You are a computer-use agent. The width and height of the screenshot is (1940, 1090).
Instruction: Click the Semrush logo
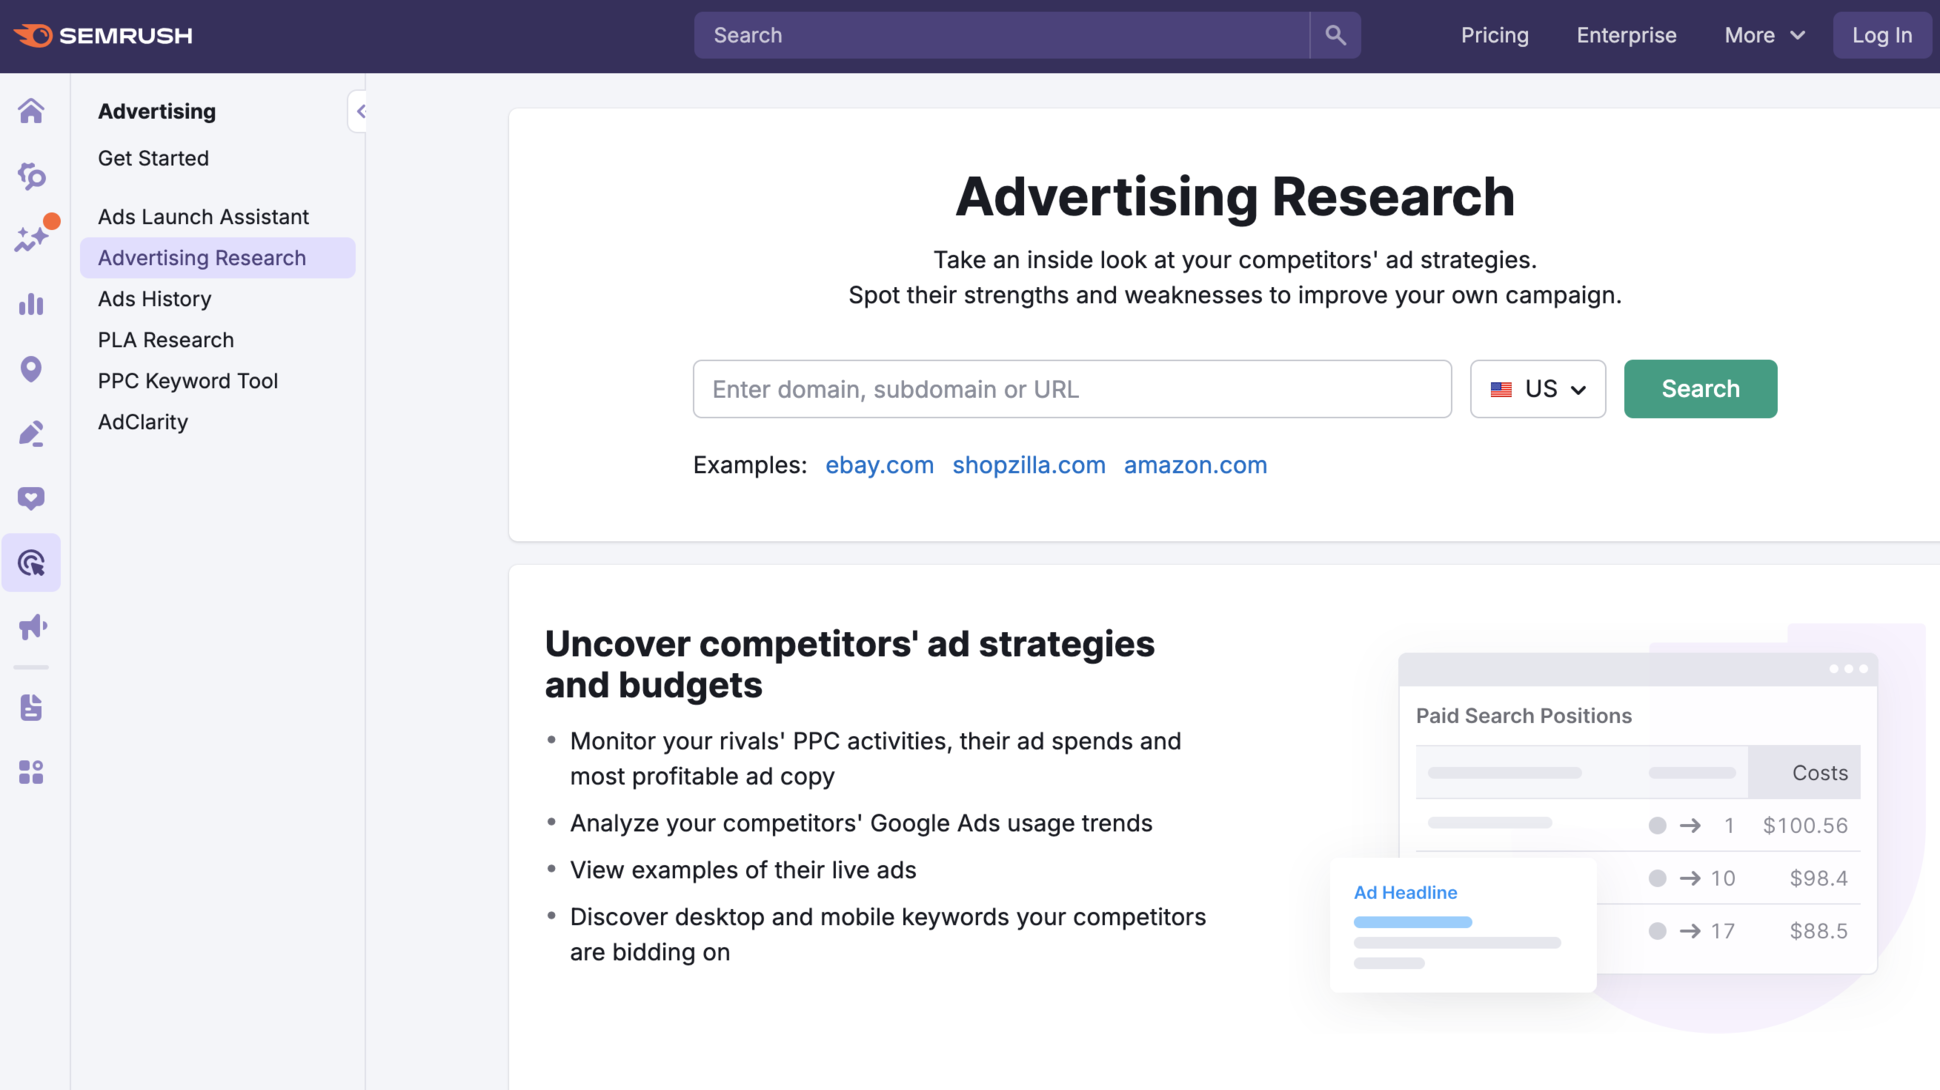(102, 35)
